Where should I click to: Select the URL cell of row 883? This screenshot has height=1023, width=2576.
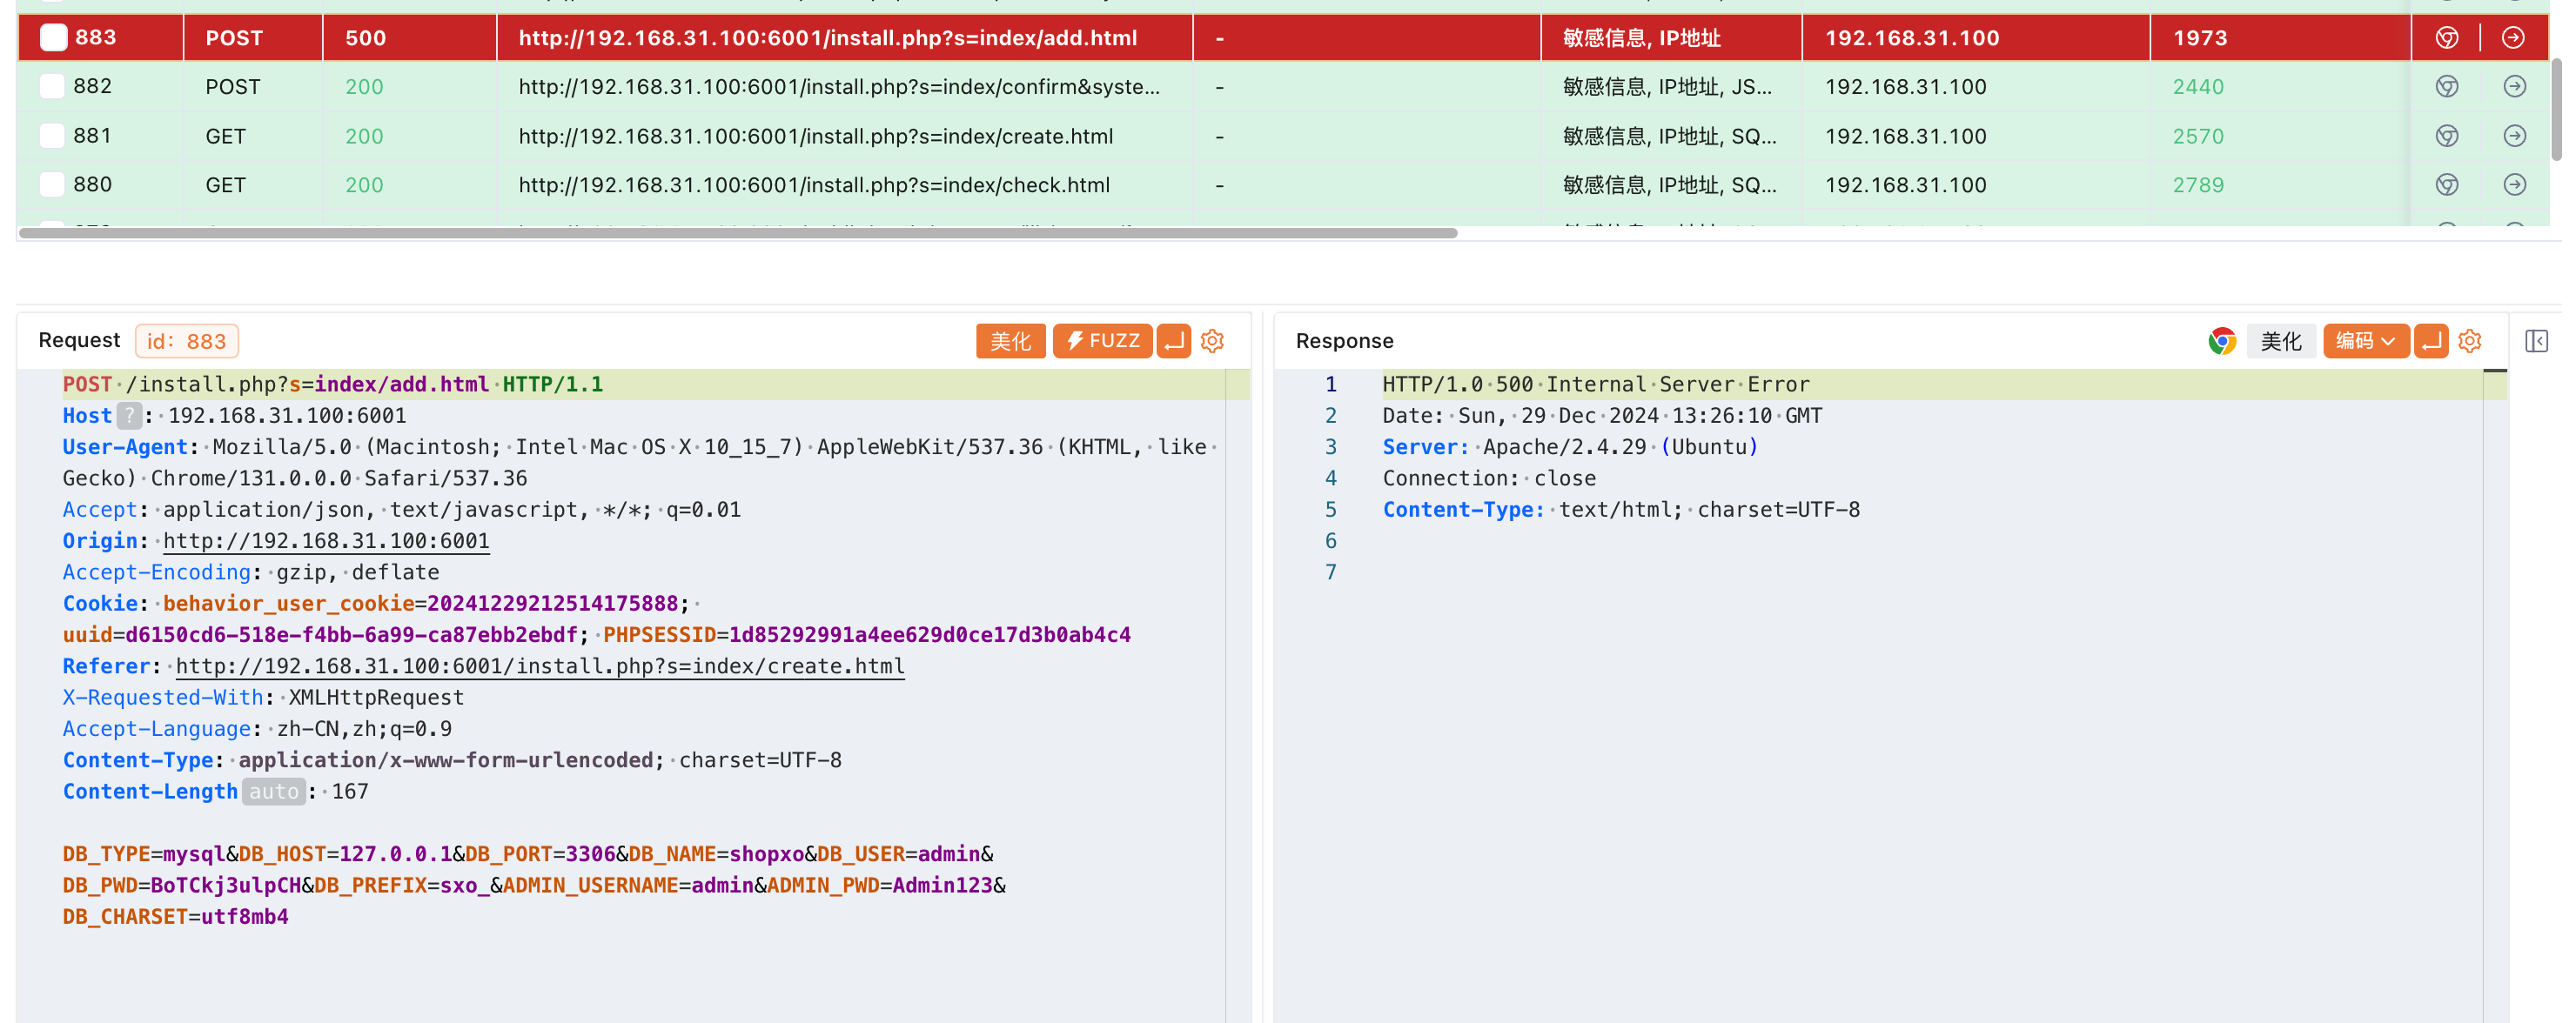[x=844, y=38]
